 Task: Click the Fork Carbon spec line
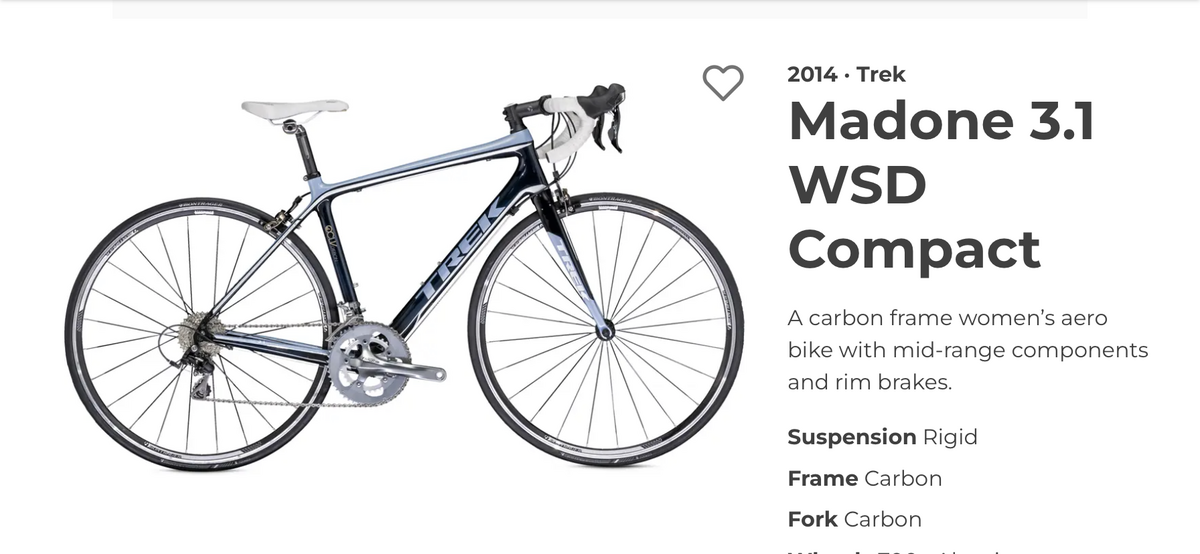(854, 520)
